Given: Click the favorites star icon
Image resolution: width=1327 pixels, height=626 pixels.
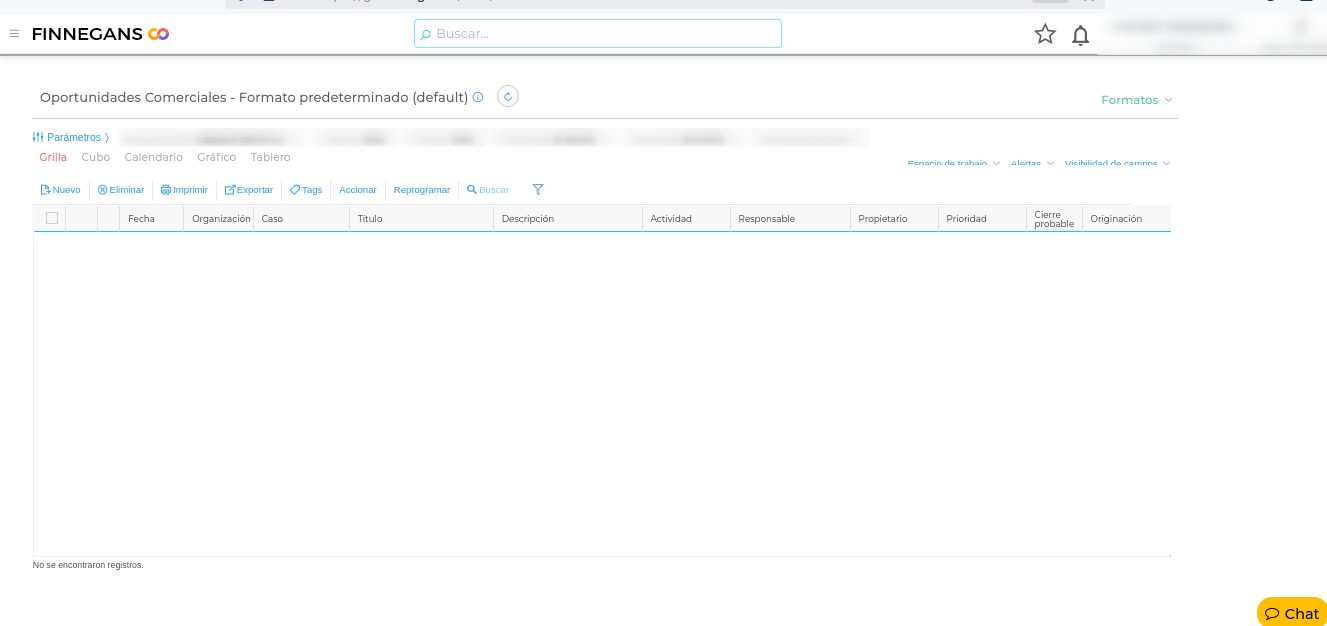Looking at the screenshot, I should coord(1045,34).
